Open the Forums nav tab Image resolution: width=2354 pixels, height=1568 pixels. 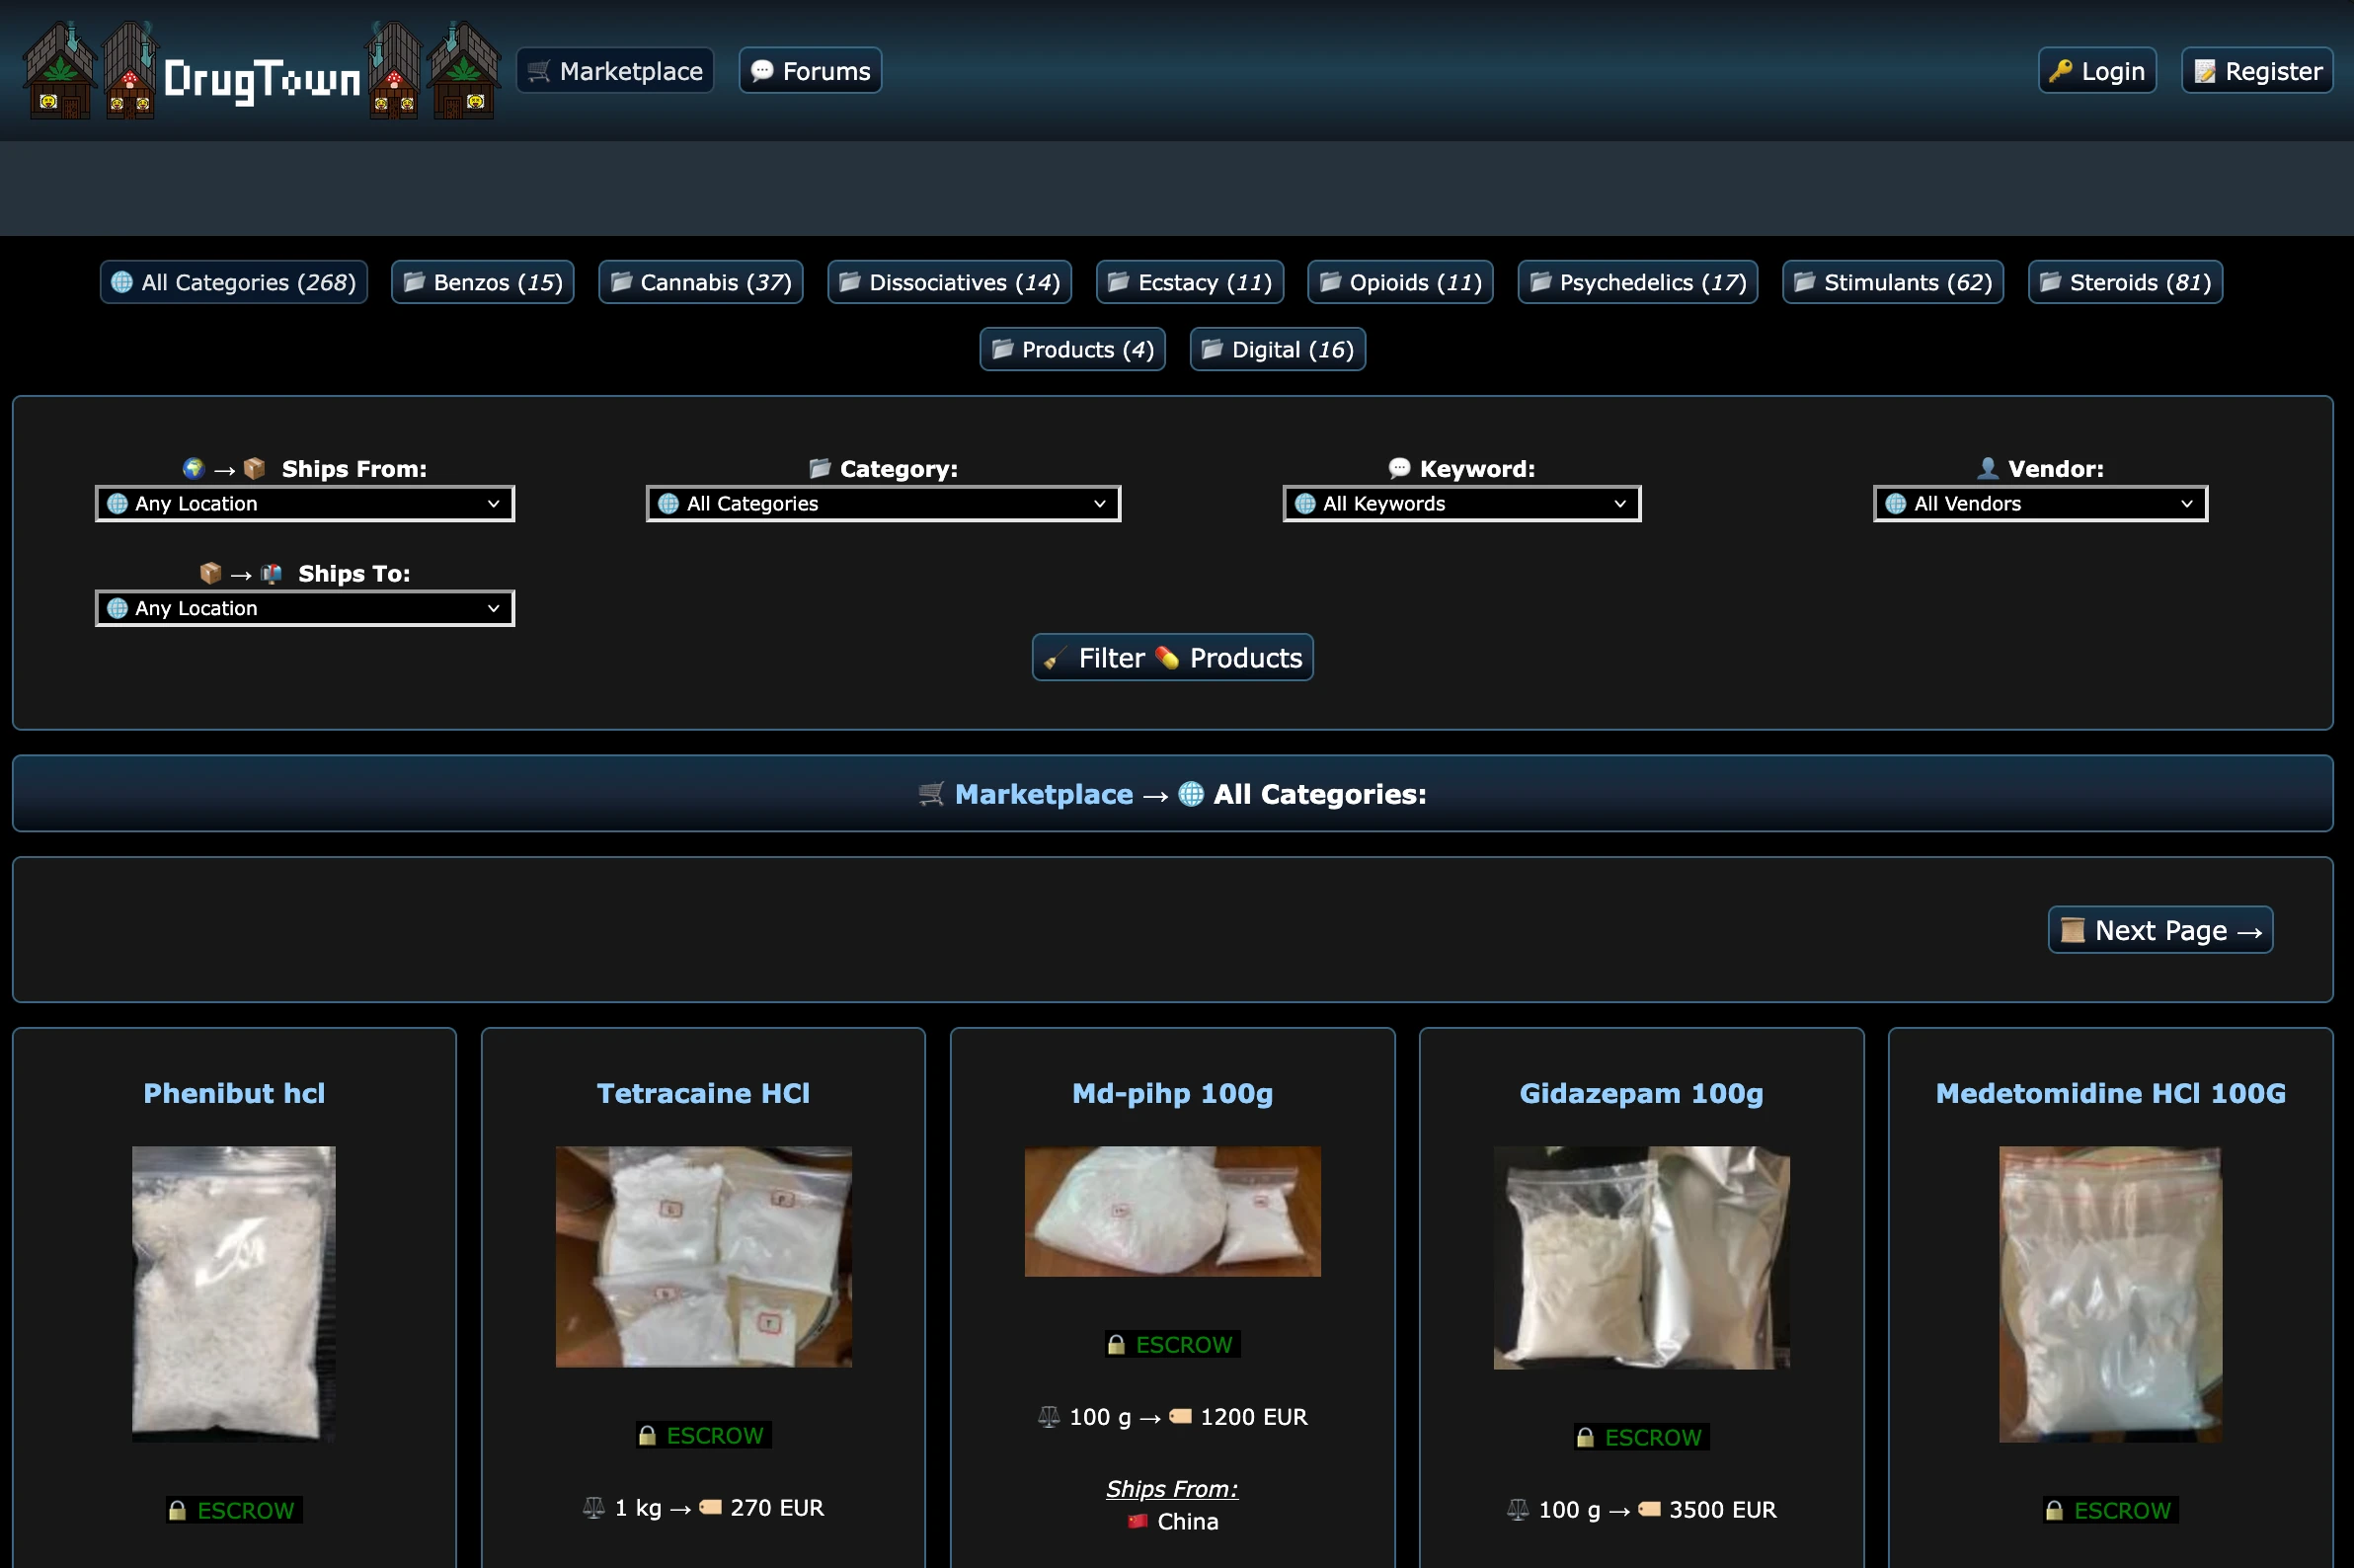(x=810, y=71)
